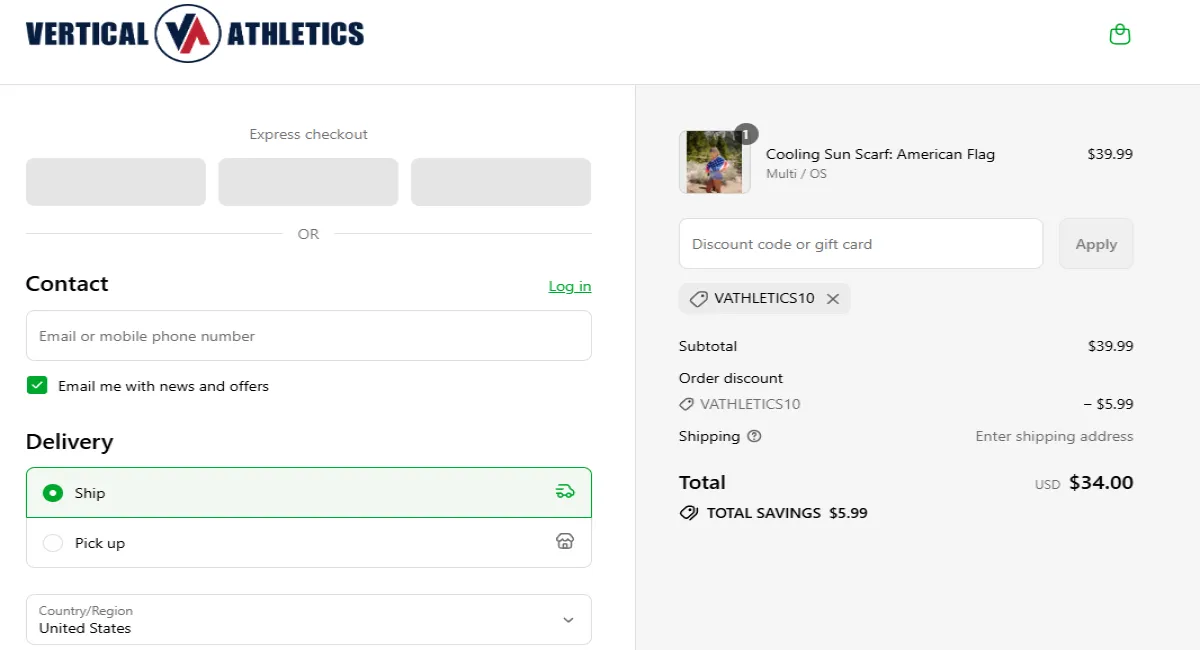The width and height of the screenshot is (1200, 650).
Task: Open the Shipping help question mark icon
Action: (x=753, y=436)
